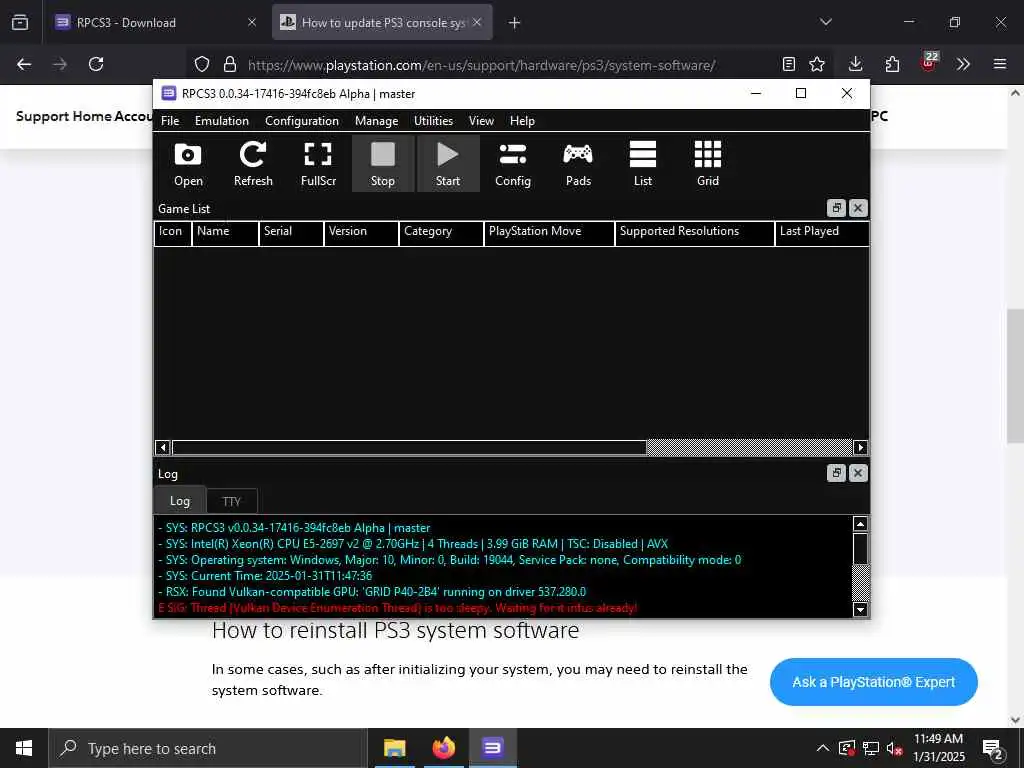
Task: Refresh the game list in RPCS3
Action: coord(253,164)
